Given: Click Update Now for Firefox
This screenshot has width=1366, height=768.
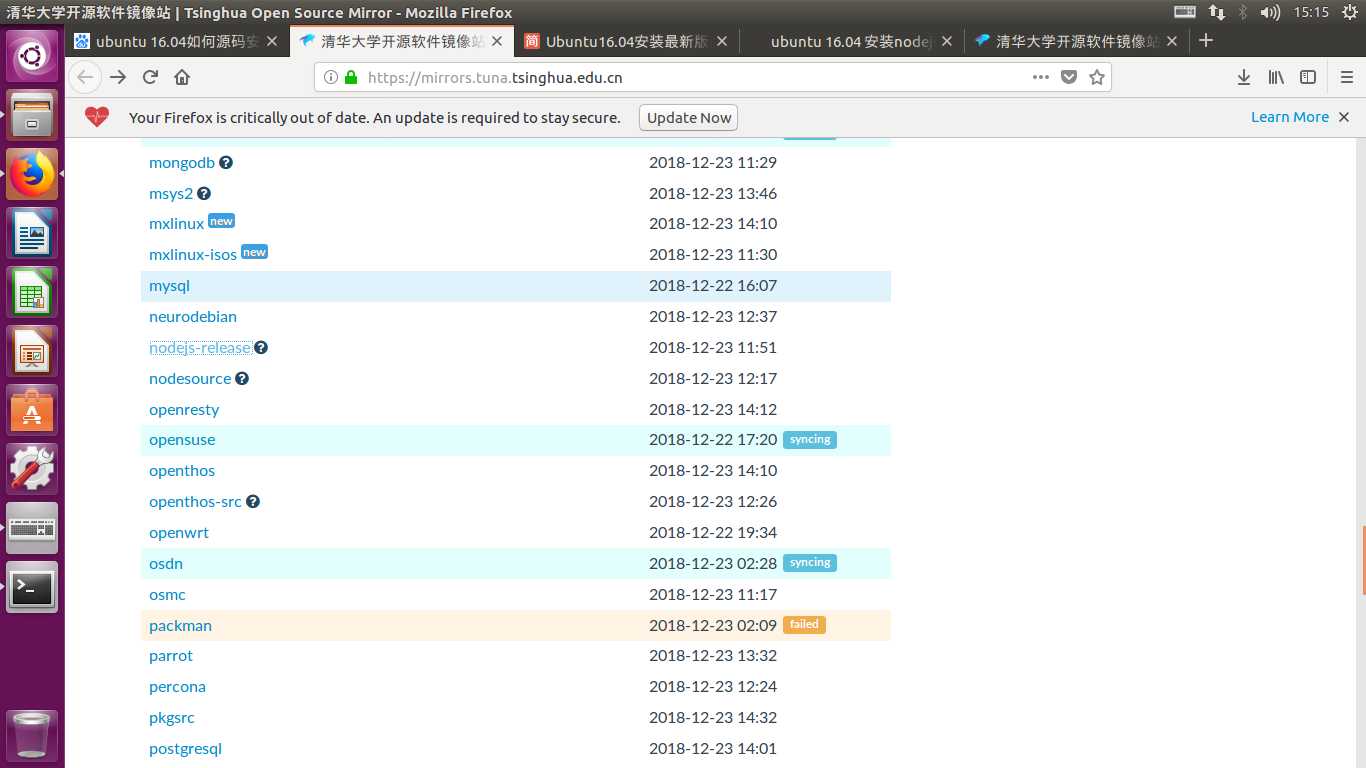Looking at the screenshot, I should tap(689, 117).
